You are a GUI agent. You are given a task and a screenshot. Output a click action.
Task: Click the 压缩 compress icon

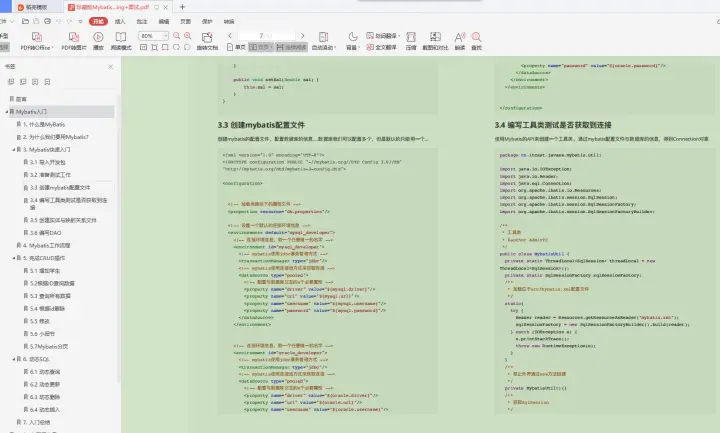pyautogui.click(x=411, y=37)
